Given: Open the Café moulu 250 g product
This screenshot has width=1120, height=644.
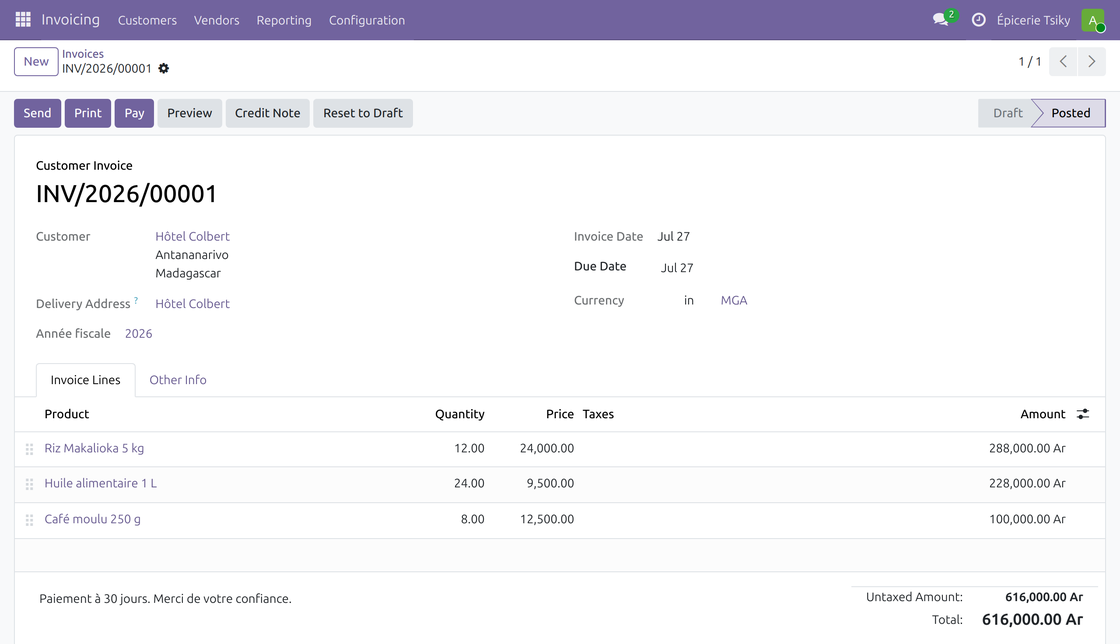Looking at the screenshot, I should 93,519.
